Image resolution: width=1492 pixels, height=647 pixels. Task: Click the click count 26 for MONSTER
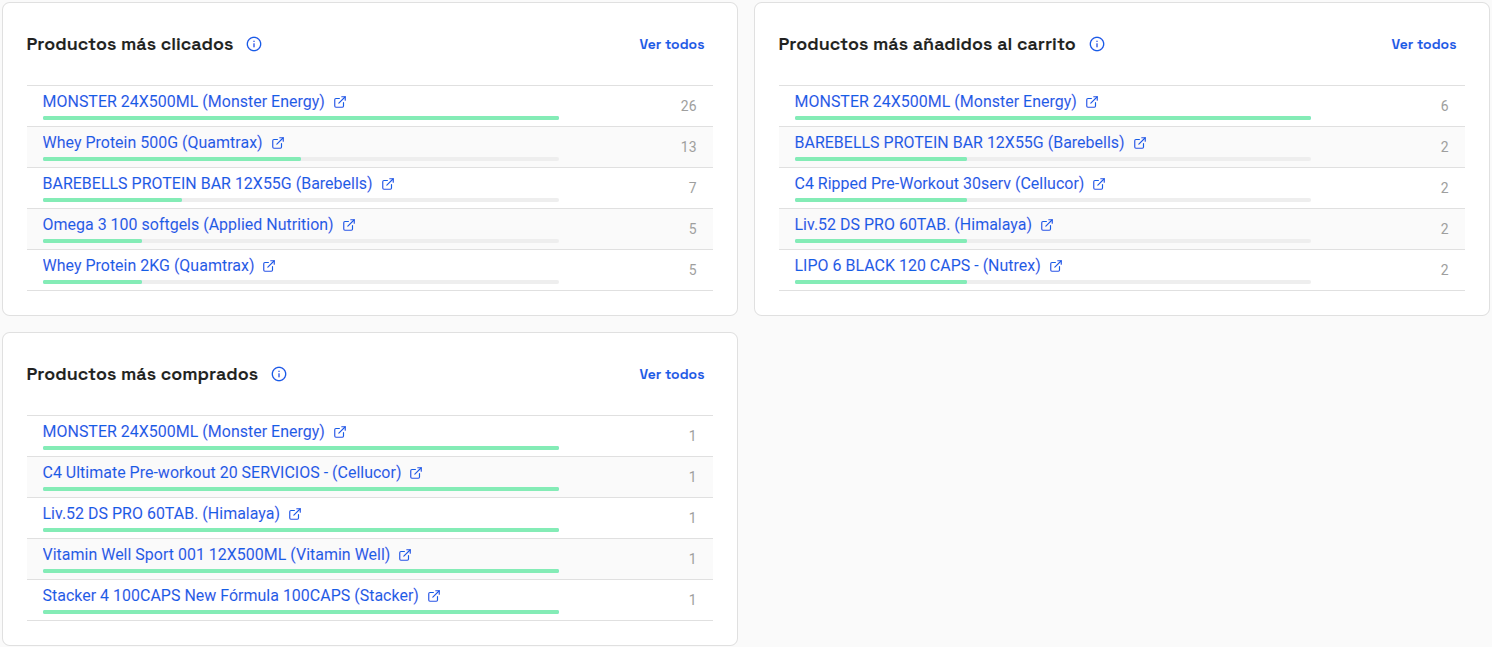[x=688, y=106]
